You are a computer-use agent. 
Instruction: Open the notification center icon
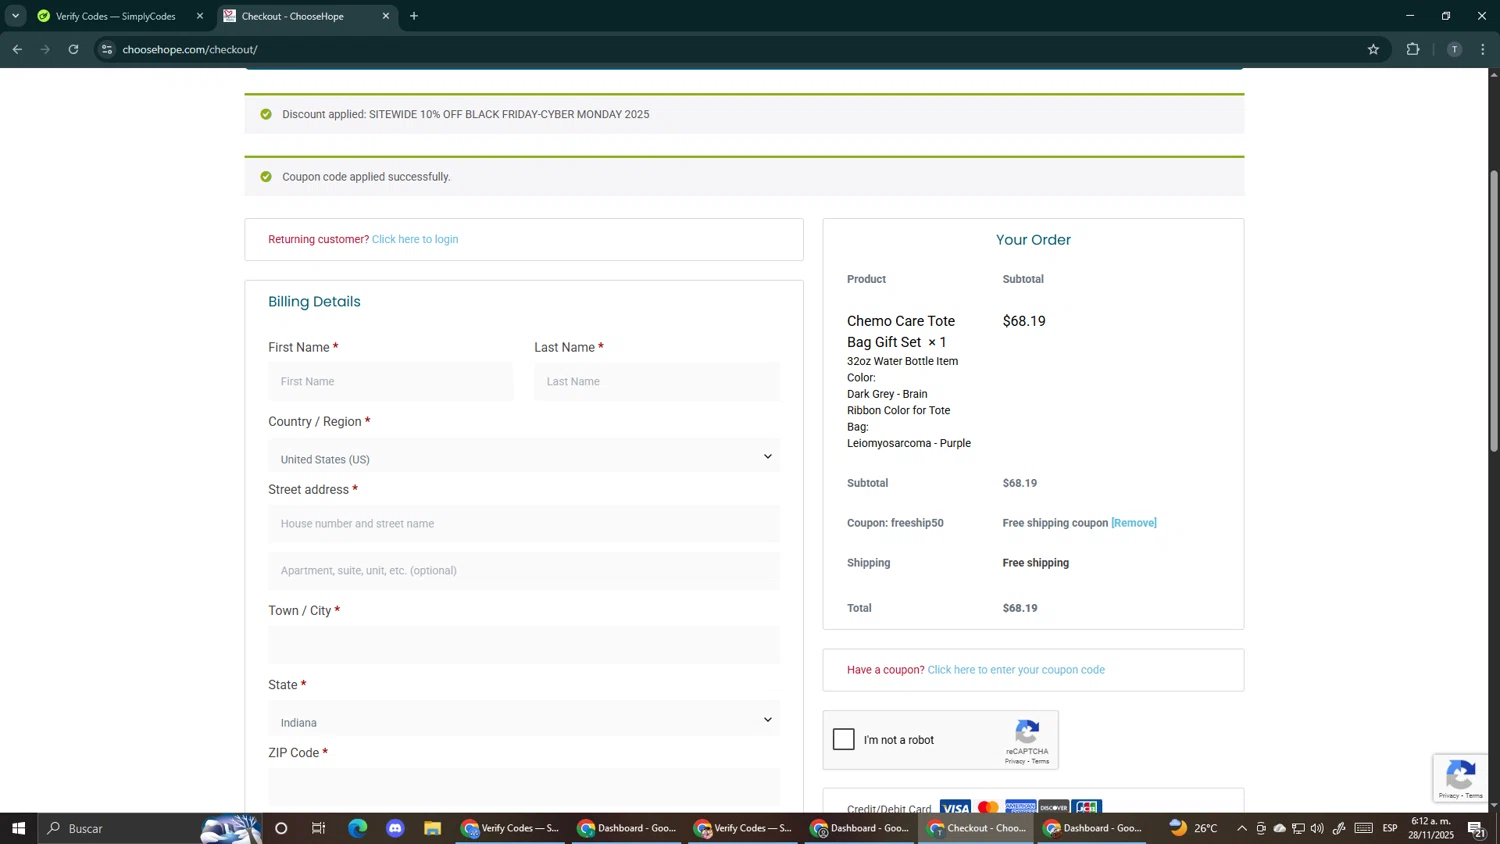tap(1476, 828)
